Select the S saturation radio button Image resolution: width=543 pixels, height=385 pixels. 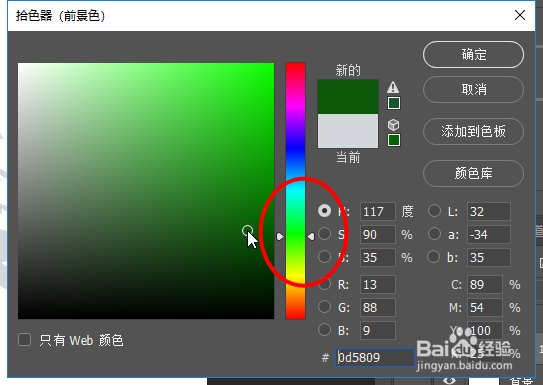pos(324,234)
